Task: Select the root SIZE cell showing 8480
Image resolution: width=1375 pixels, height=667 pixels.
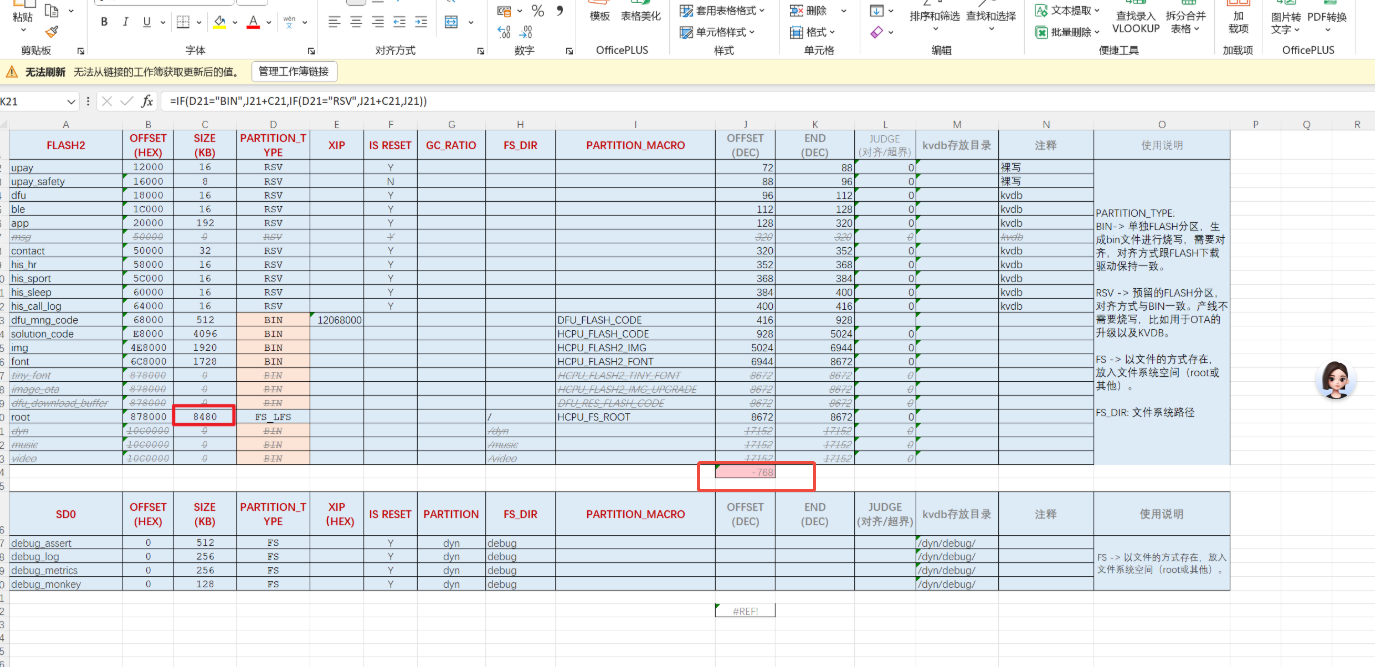Action: pyautogui.click(x=204, y=416)
